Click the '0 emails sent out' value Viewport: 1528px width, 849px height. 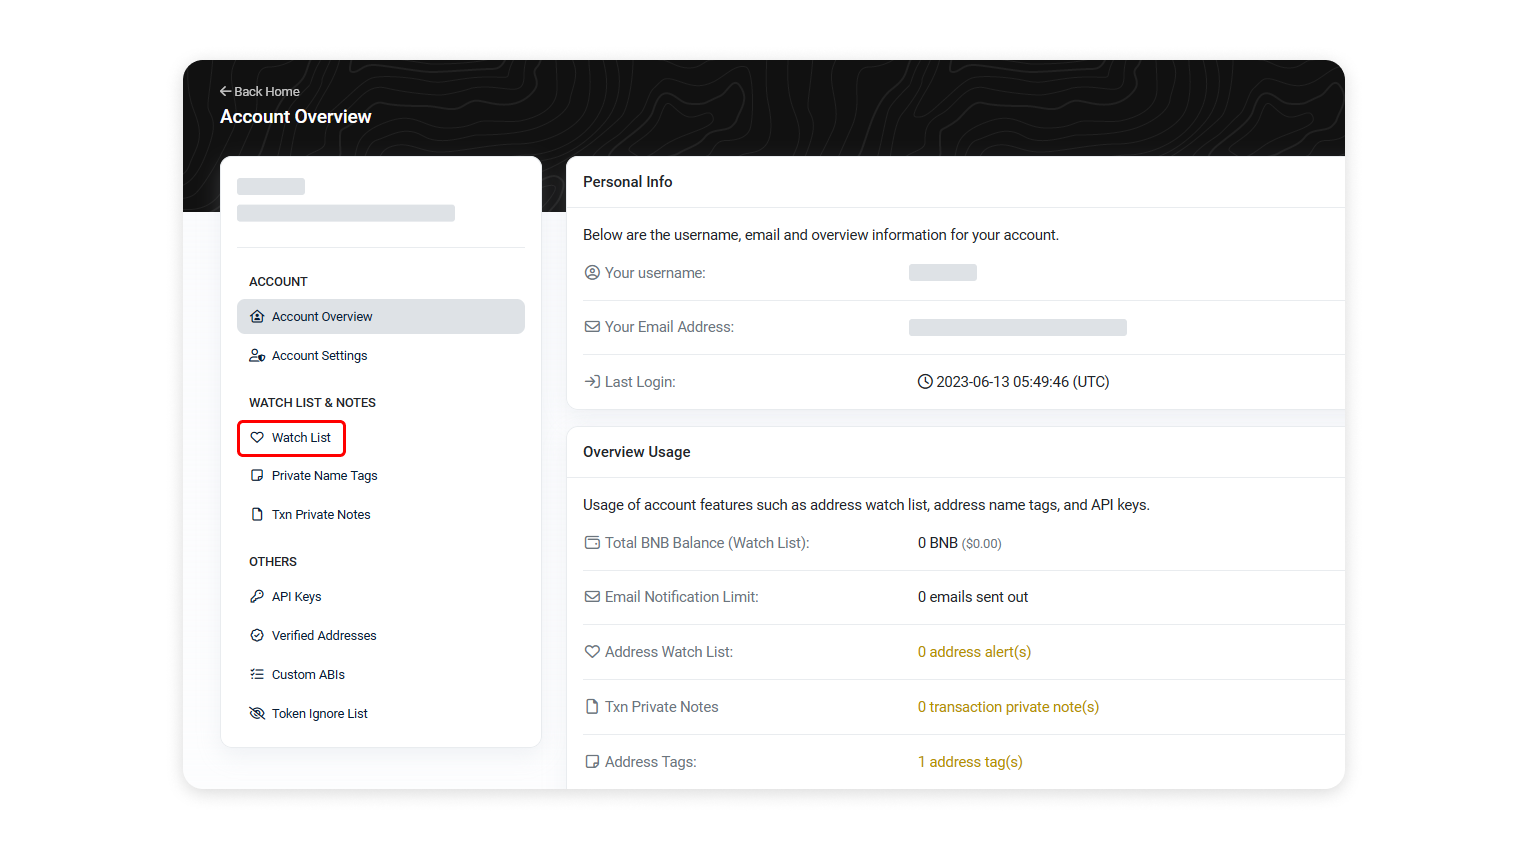point(973,597)
